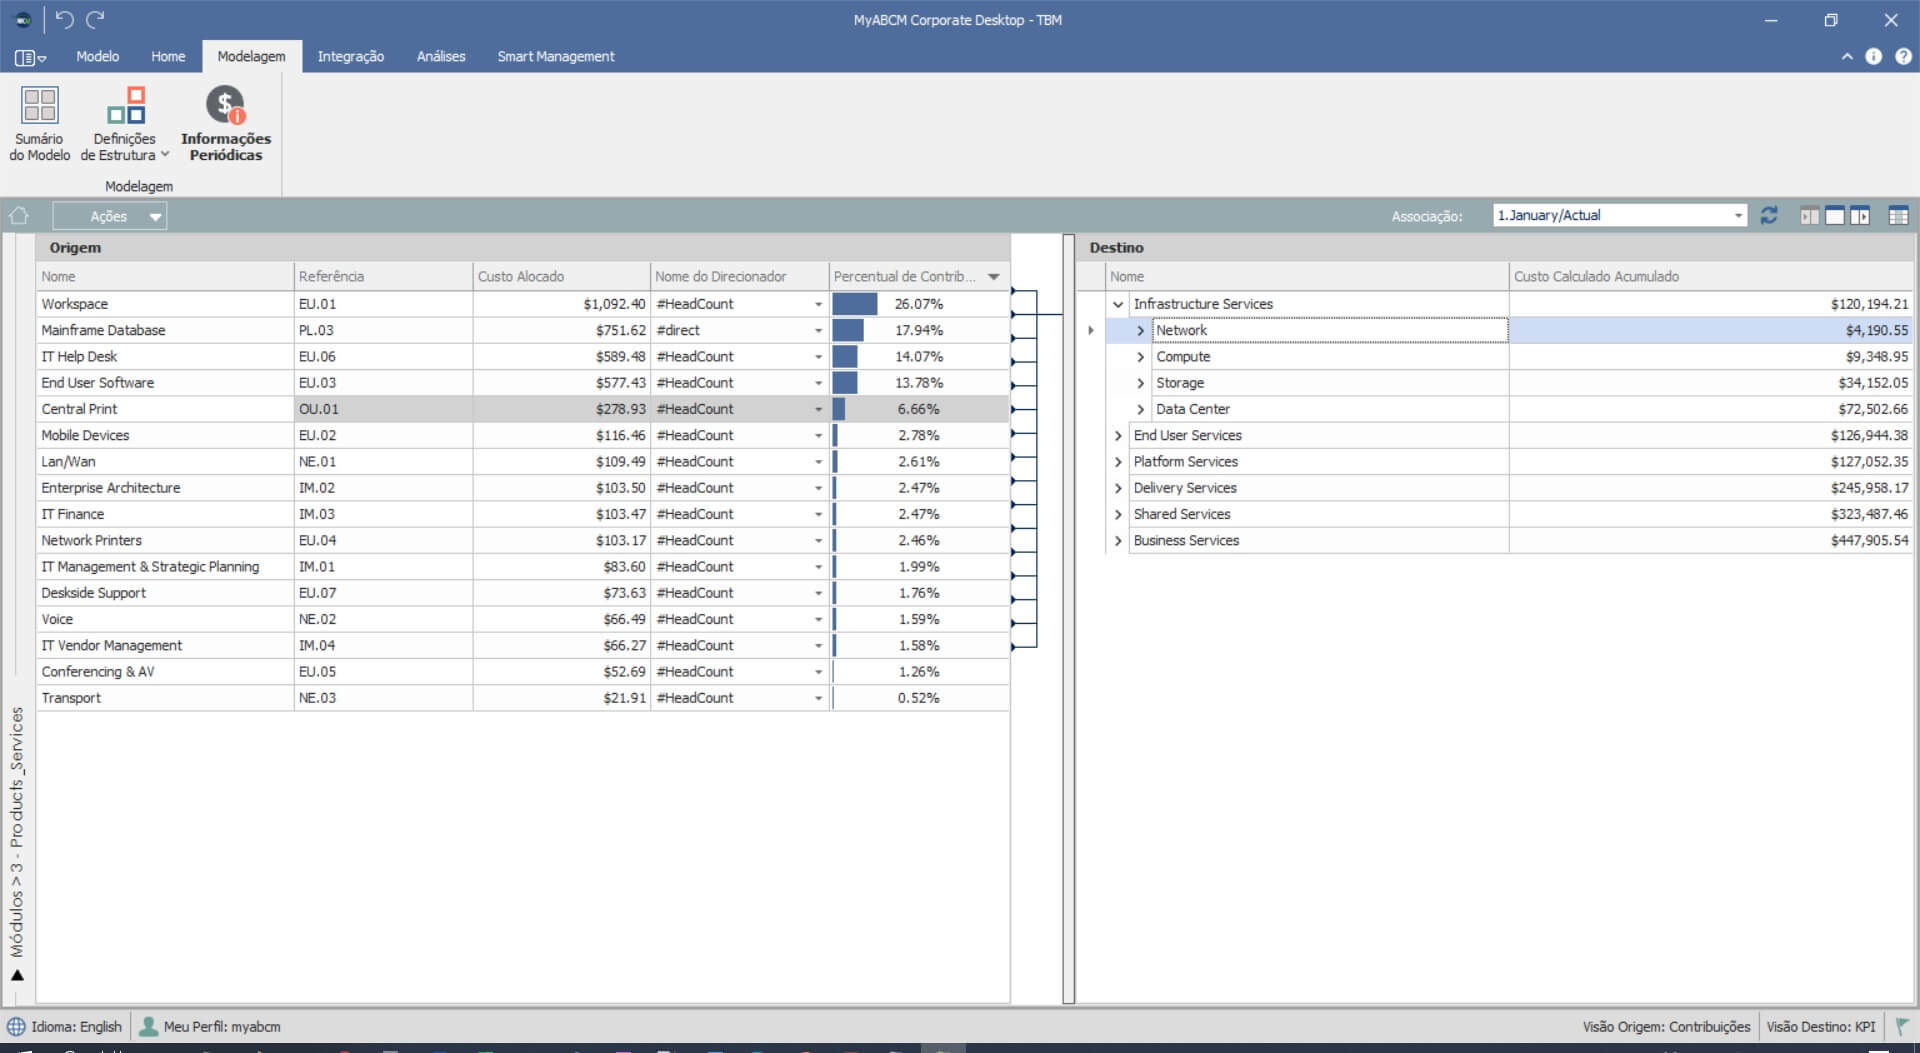Click the grid table view icon
This screenshot has height=1053, width=1920.
pyautogui.click(x=1898, y=216)
